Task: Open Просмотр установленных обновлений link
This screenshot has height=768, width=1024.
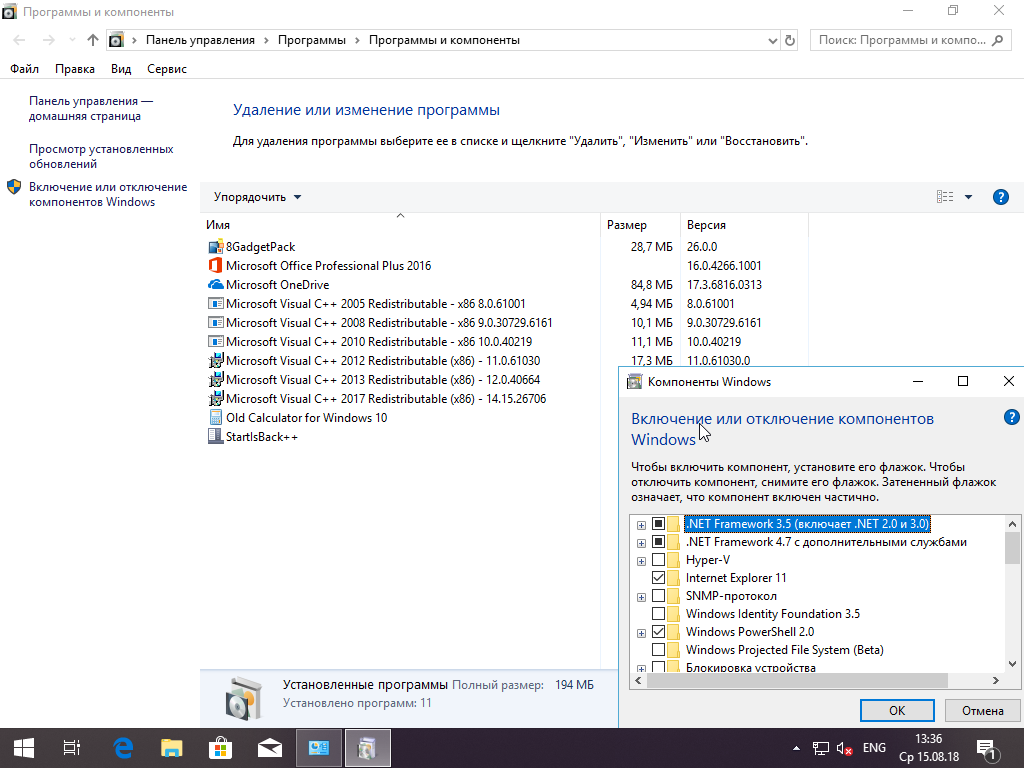Action: pos(101,156)
